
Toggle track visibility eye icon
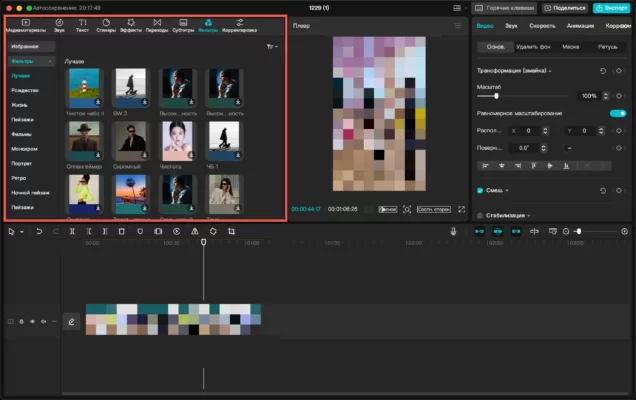[x=32, y=322]
